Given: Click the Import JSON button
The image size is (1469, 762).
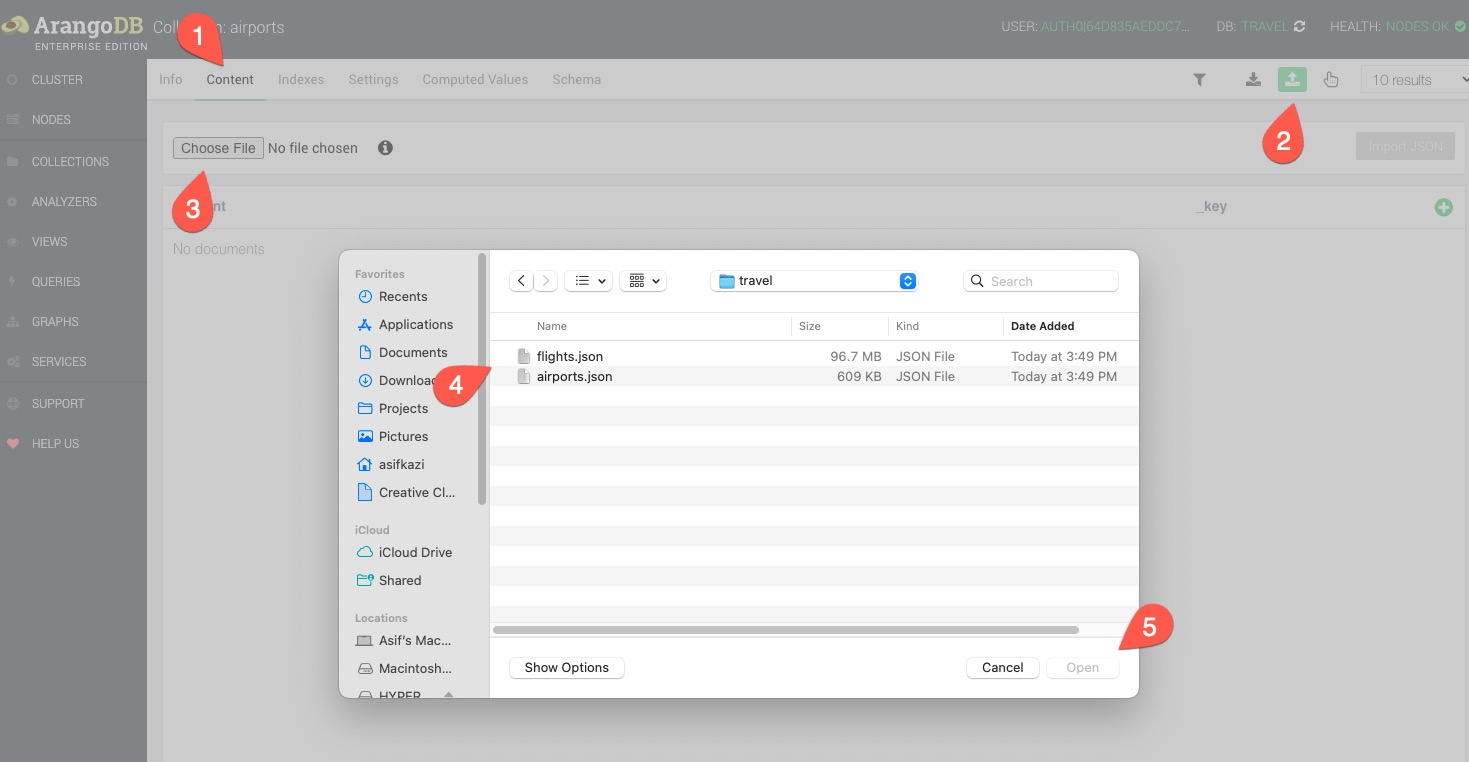Looking at the screenshot, I should click(1405, 146).
